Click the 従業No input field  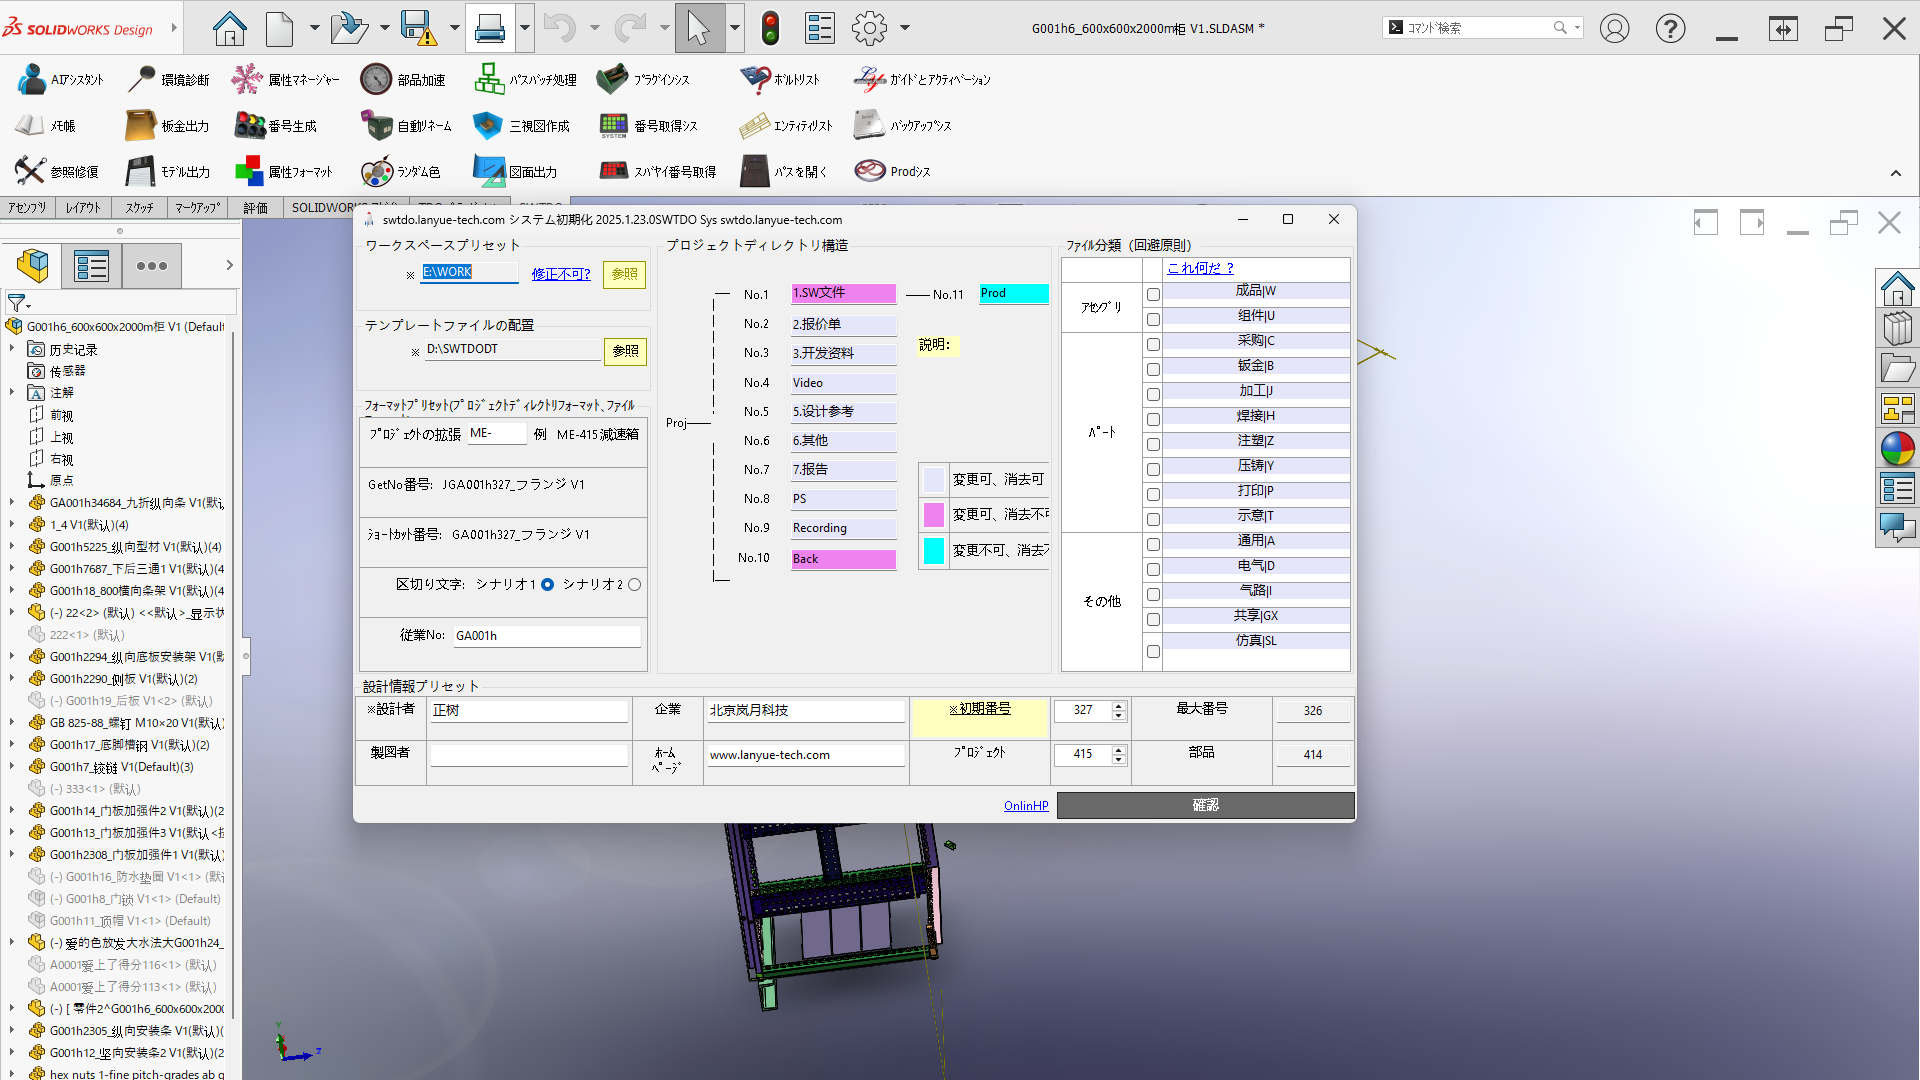pos(546,636)
